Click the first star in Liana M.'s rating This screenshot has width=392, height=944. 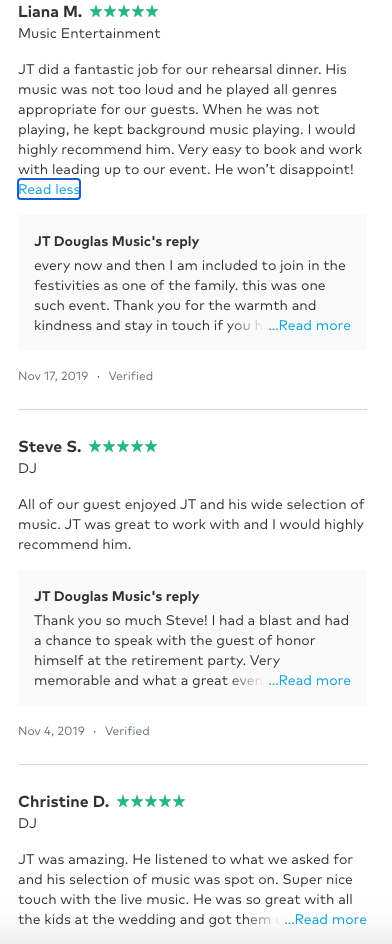pos(96,11)
